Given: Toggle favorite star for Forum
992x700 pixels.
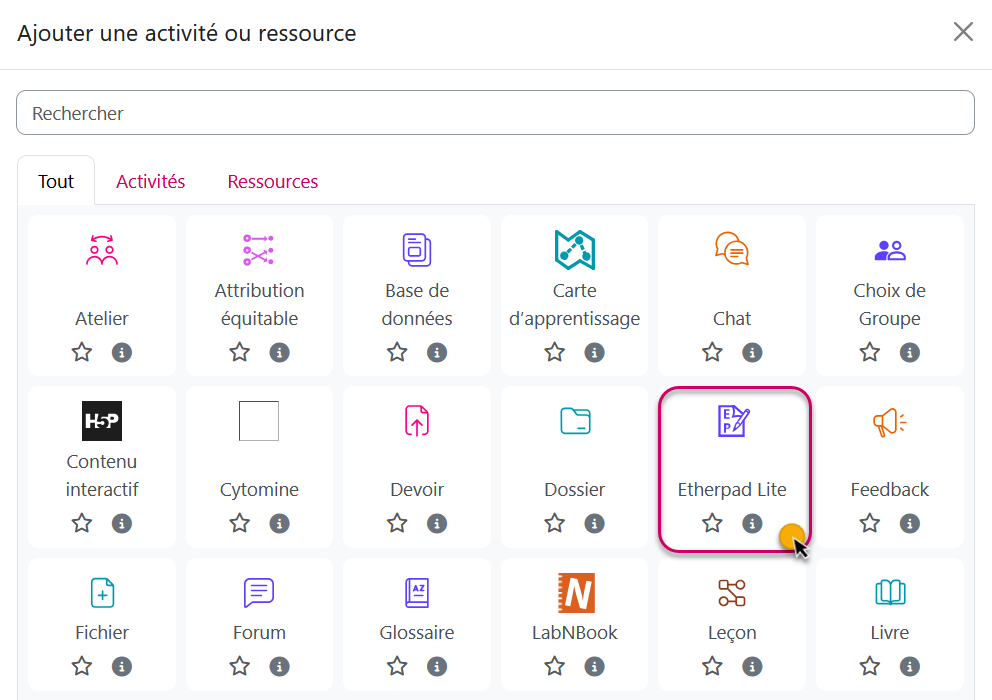Looking at the screenshot, I should [240, 666].
